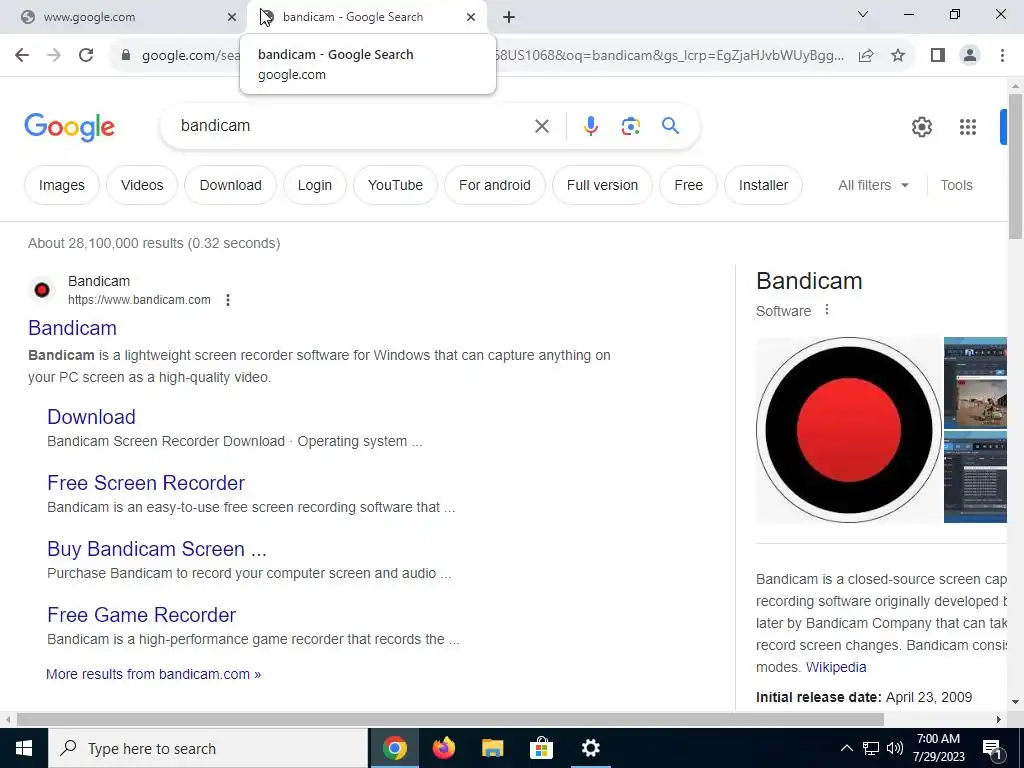Select the Installer filter chip
The image size is (1024, 768).
click(x=763, y=185)
